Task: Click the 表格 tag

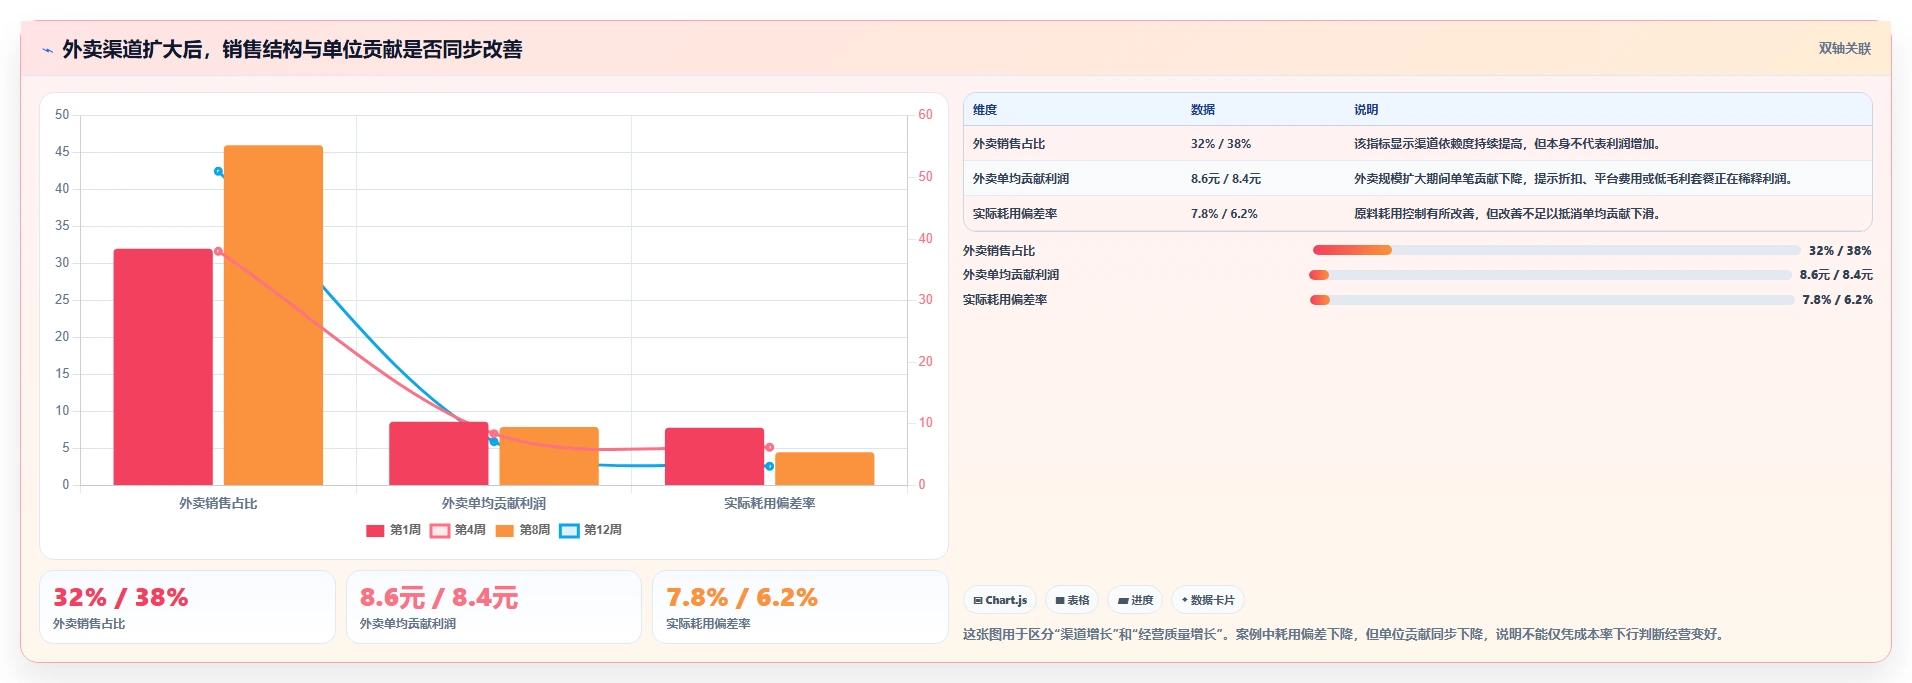Action: coord(1072,600)
